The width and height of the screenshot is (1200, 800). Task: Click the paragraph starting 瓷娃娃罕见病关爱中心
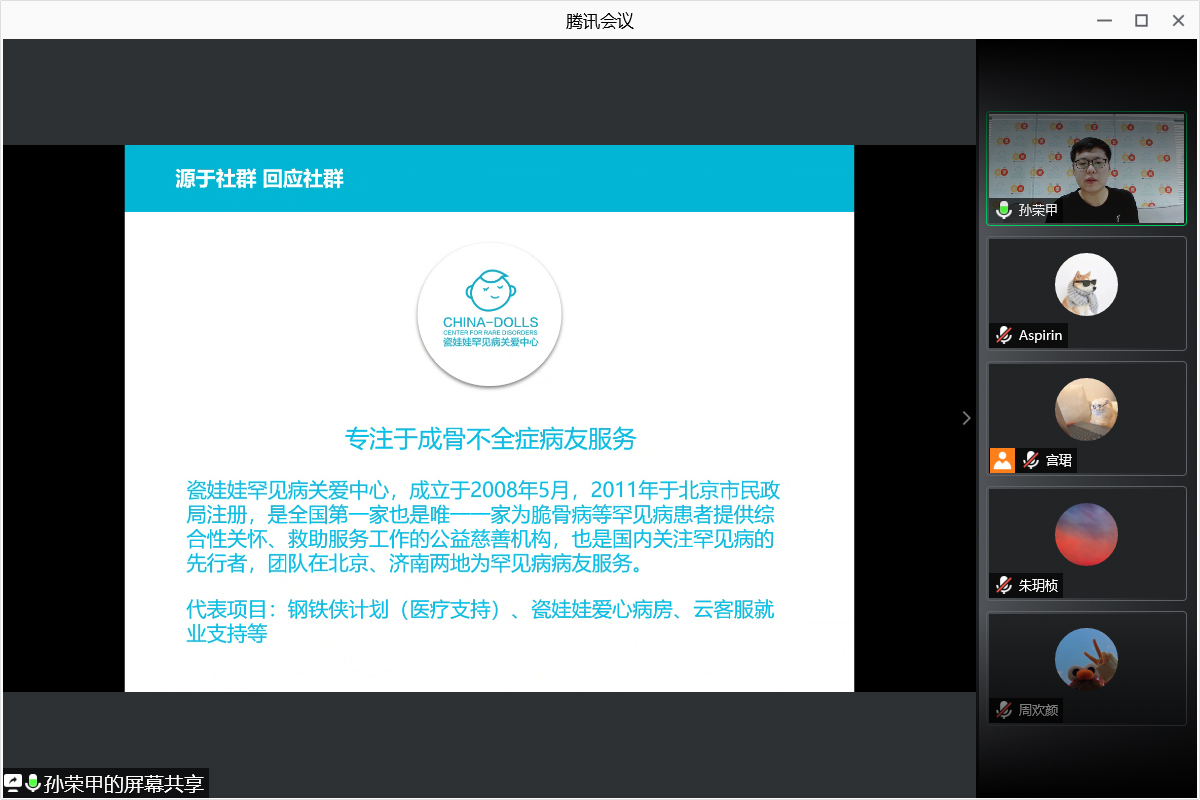[x=483, y=527]
